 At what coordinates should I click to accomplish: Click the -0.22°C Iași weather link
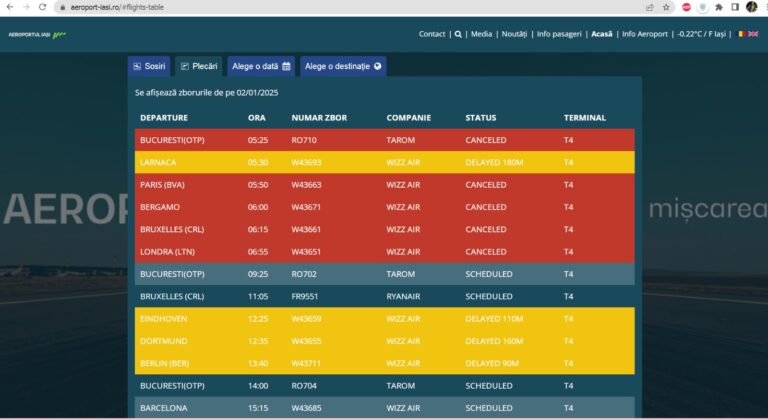tap(701, 34)
